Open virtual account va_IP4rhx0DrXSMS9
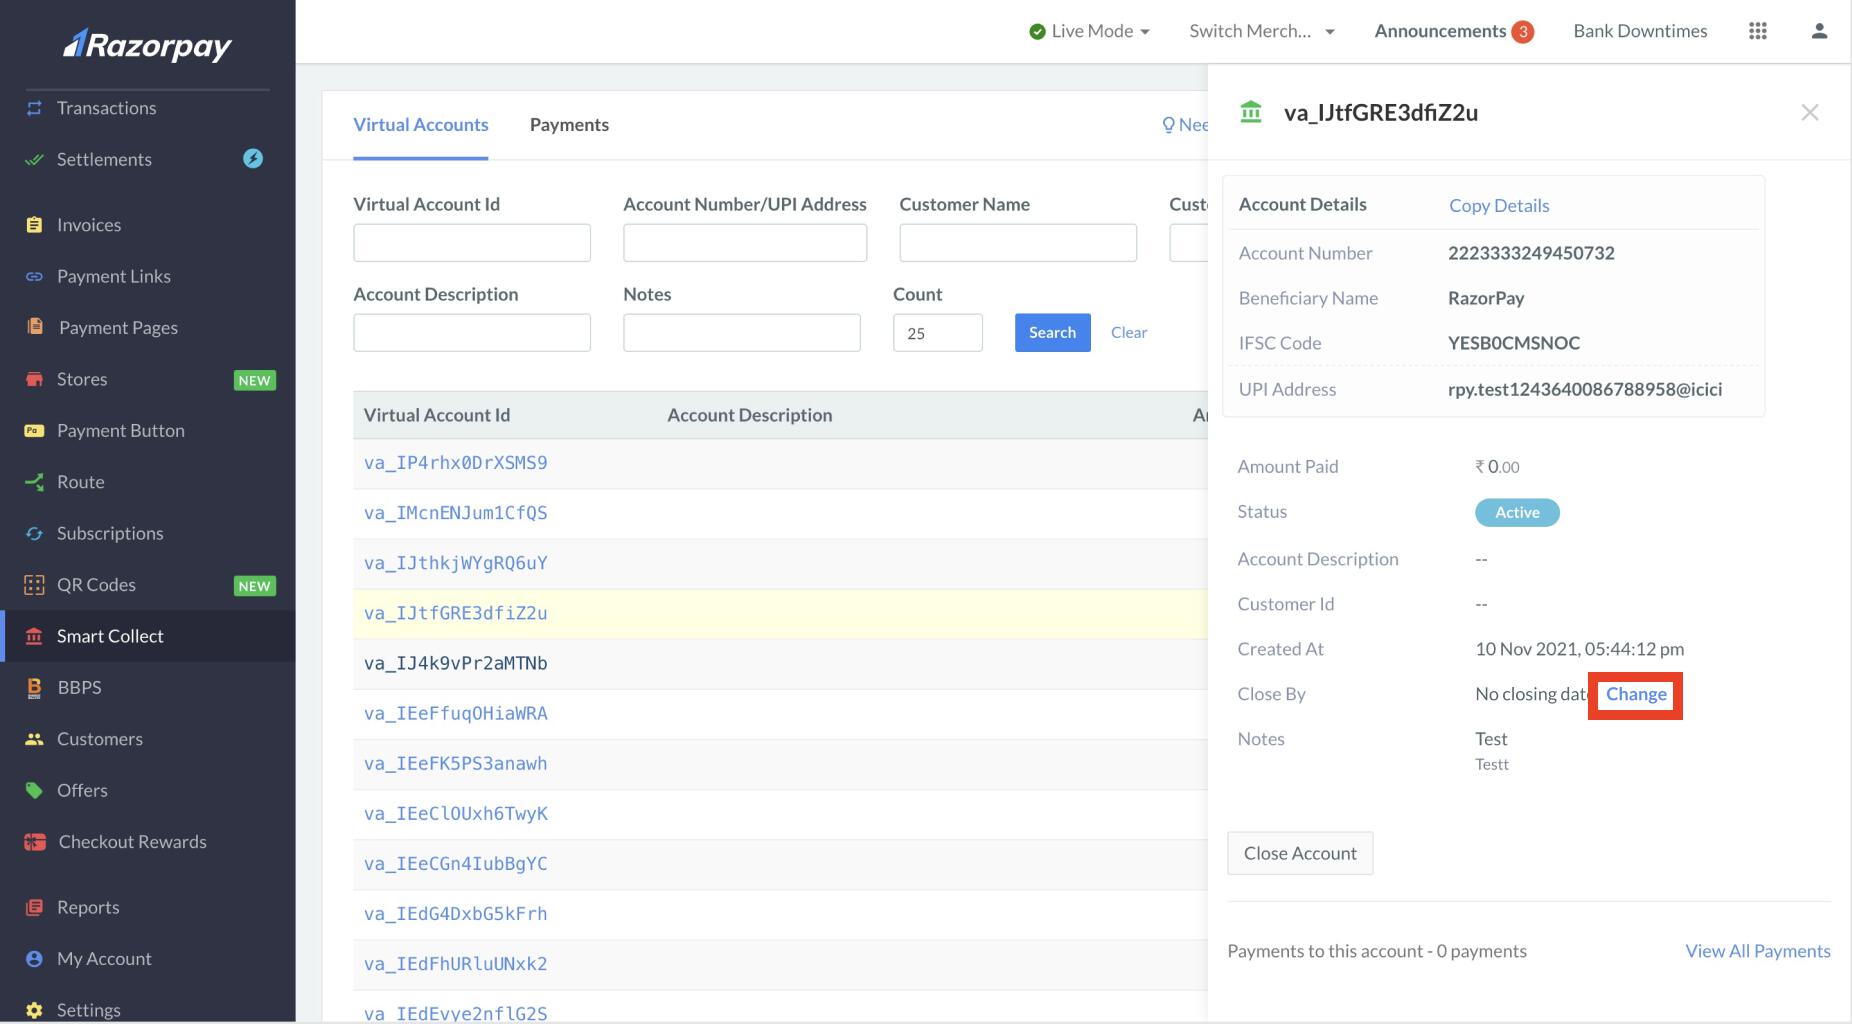Viewport: 1852px width, 1024px height. click(x=455, y=463)
